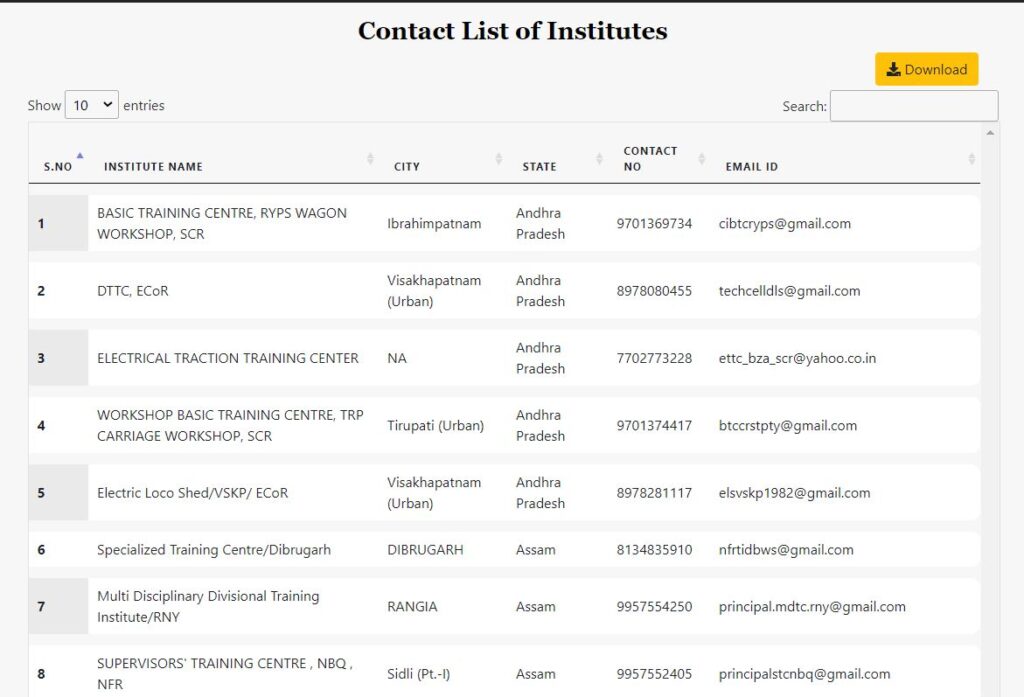
Task: Click city cell Sidli (Pt.-I)
Action: click(418, 673)
